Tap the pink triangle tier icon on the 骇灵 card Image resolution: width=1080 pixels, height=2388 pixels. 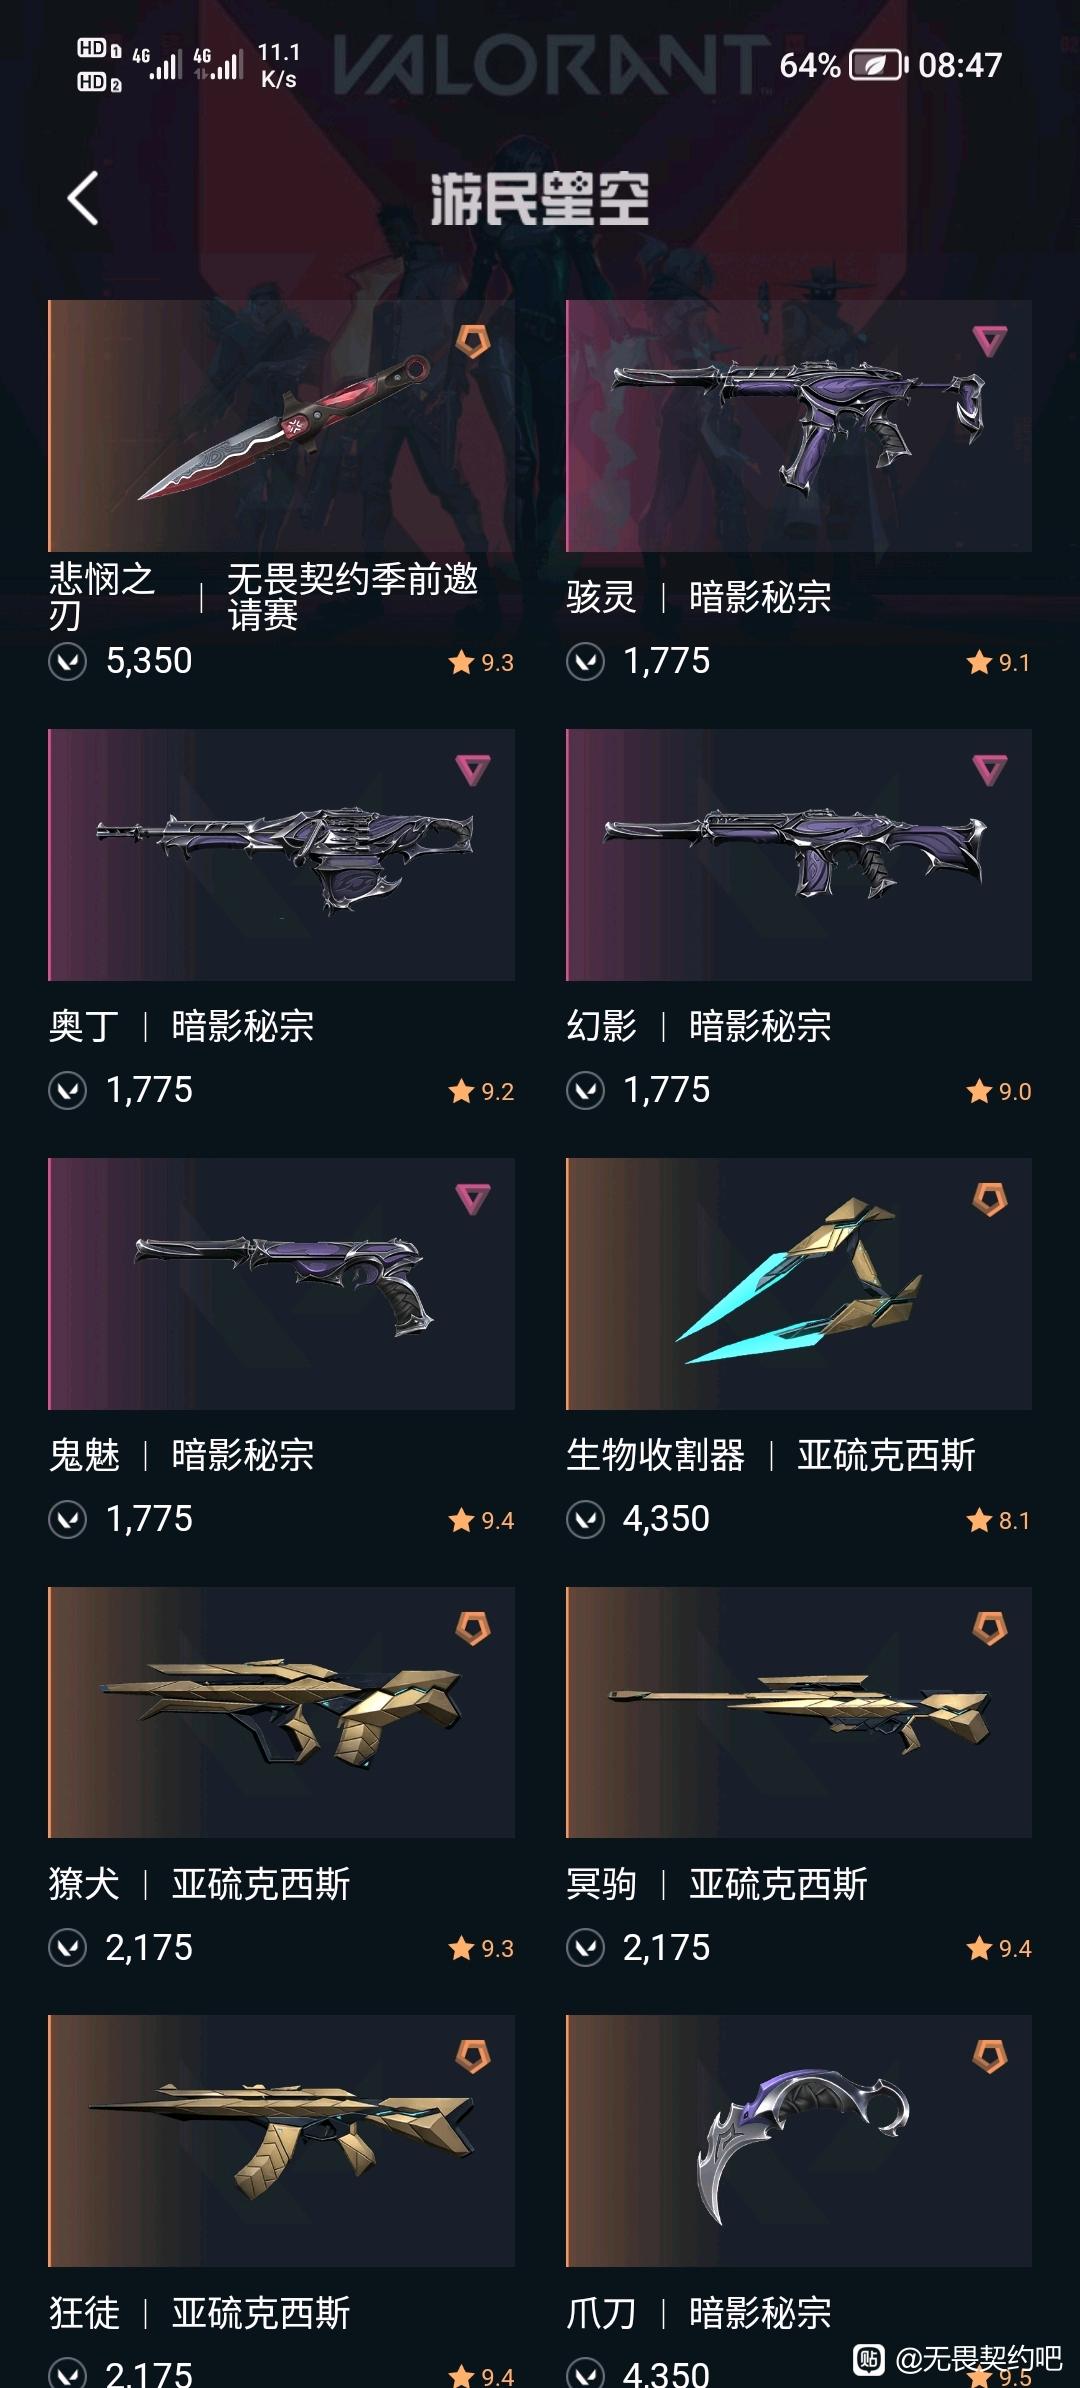(990, 342)
